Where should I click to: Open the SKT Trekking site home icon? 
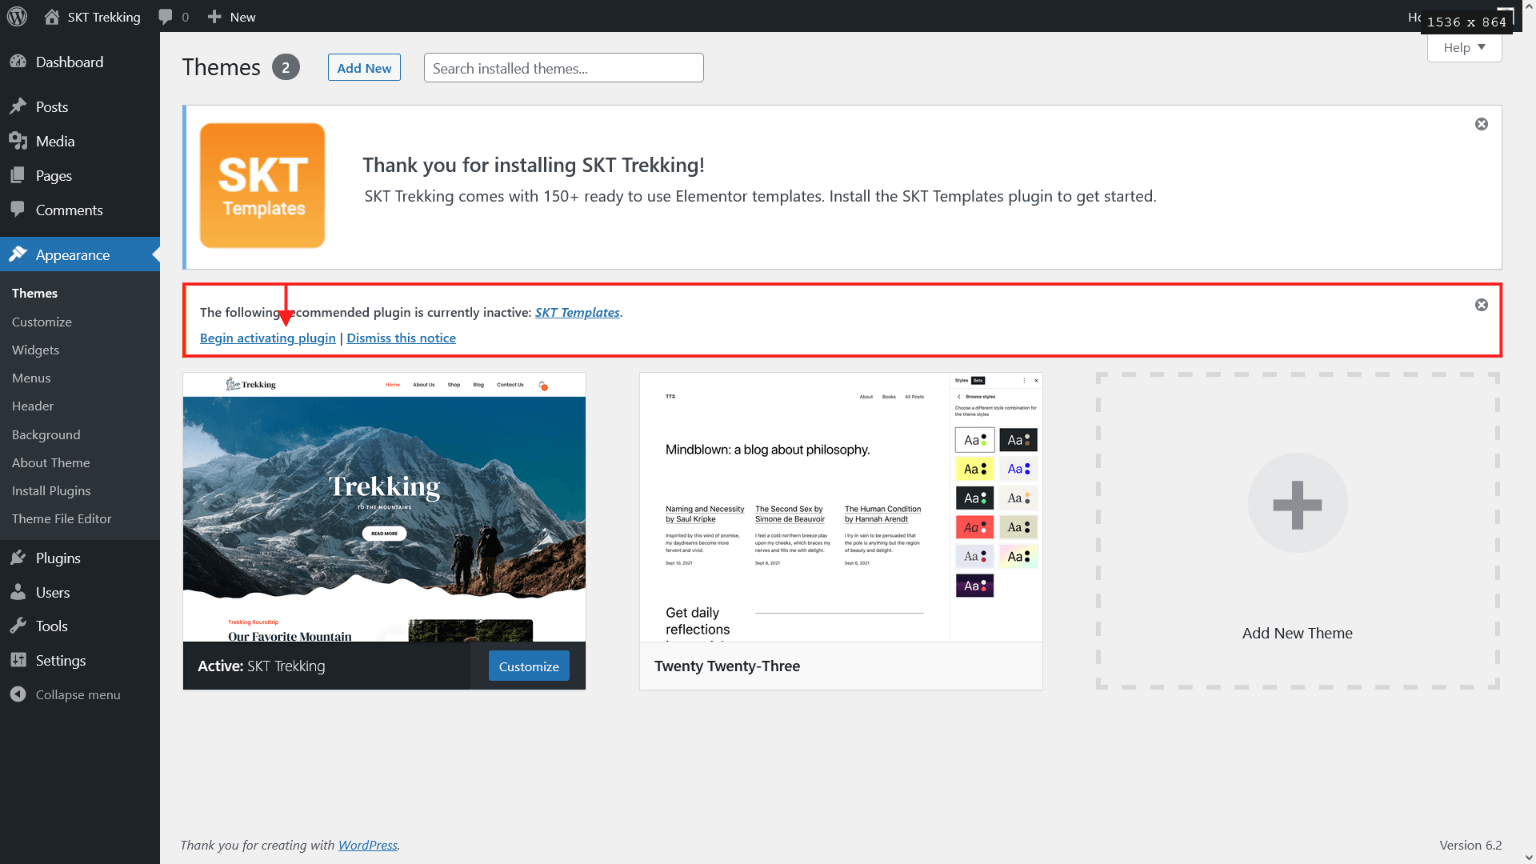(x=52, y=16)
